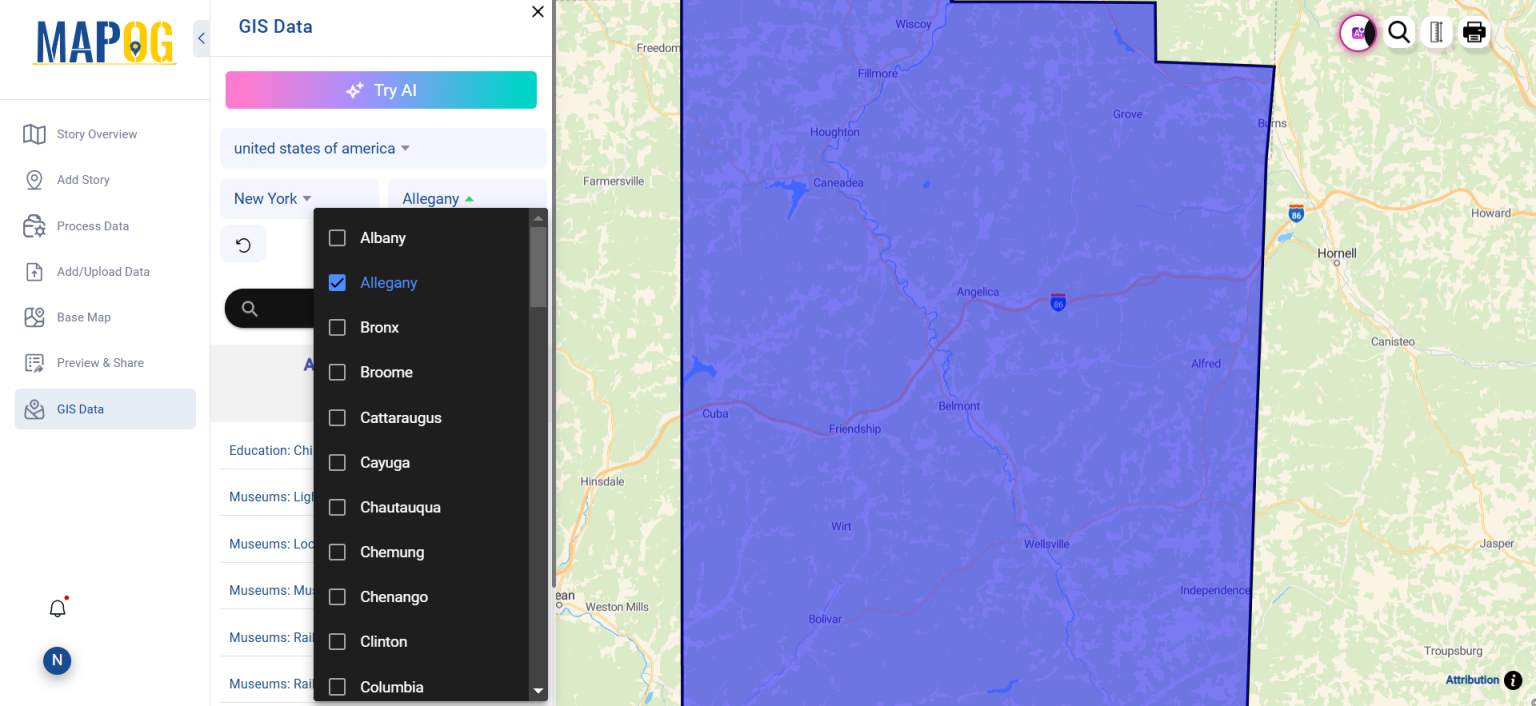1536x706 pixels.
Task: Select the Add Story tool
Action: click(84, 179)
